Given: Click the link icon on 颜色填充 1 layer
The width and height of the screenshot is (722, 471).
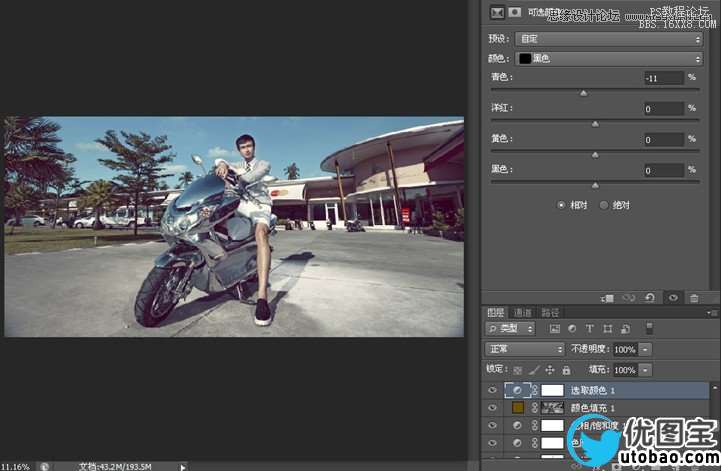Looking at the screenshot, I should [535, 408].
